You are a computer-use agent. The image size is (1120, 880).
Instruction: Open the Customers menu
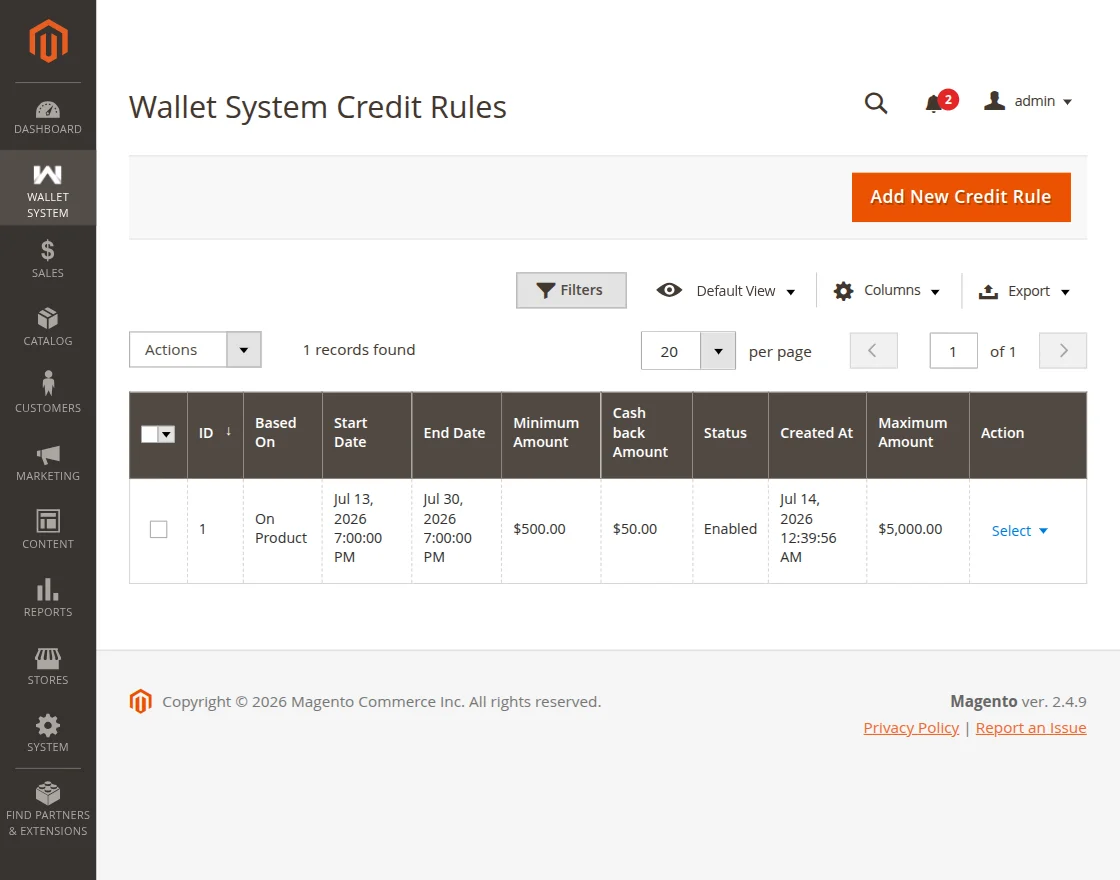48,394
